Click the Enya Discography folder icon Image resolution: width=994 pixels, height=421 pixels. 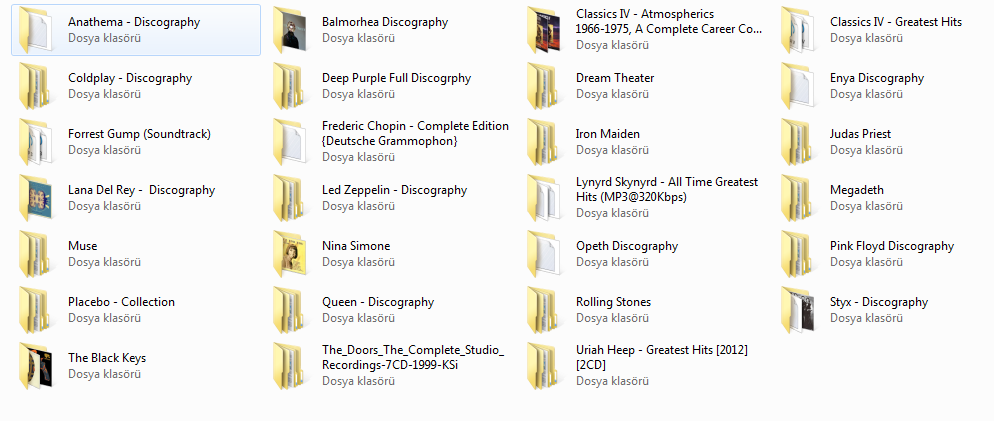coord(799,86)
